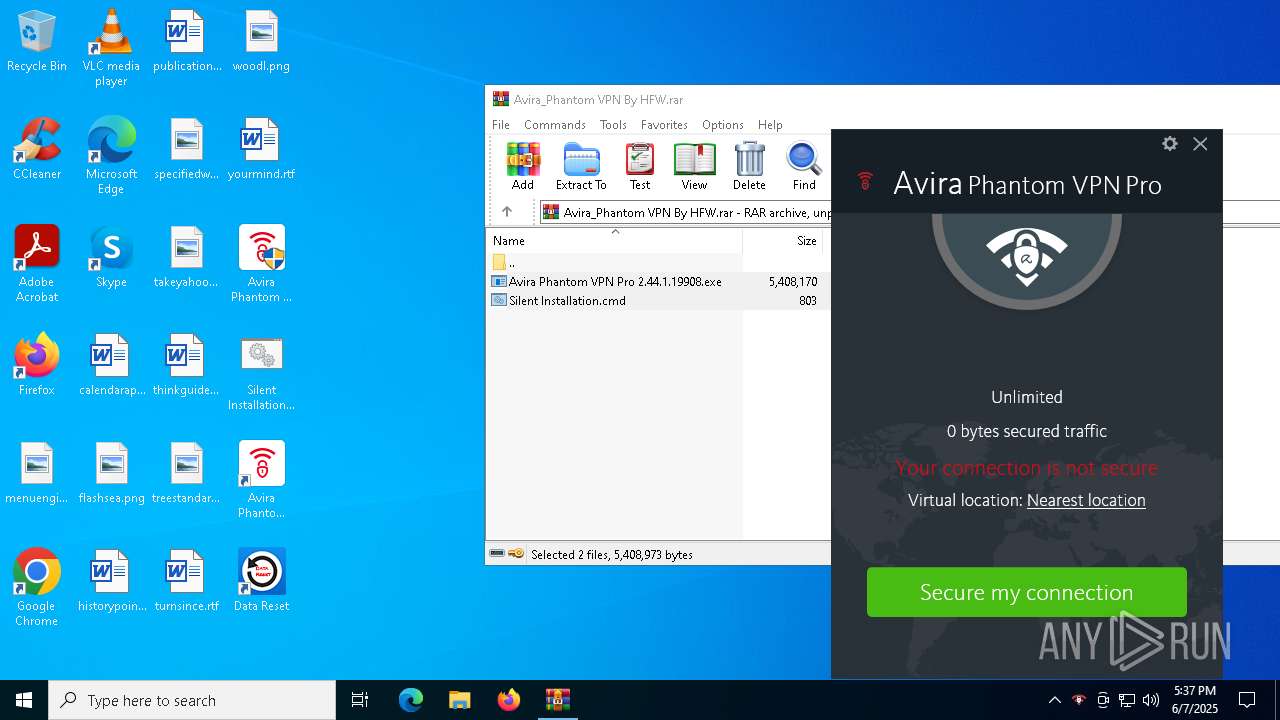
Task: Open File Explorer from the taskbar
Action: coord(459,700)
